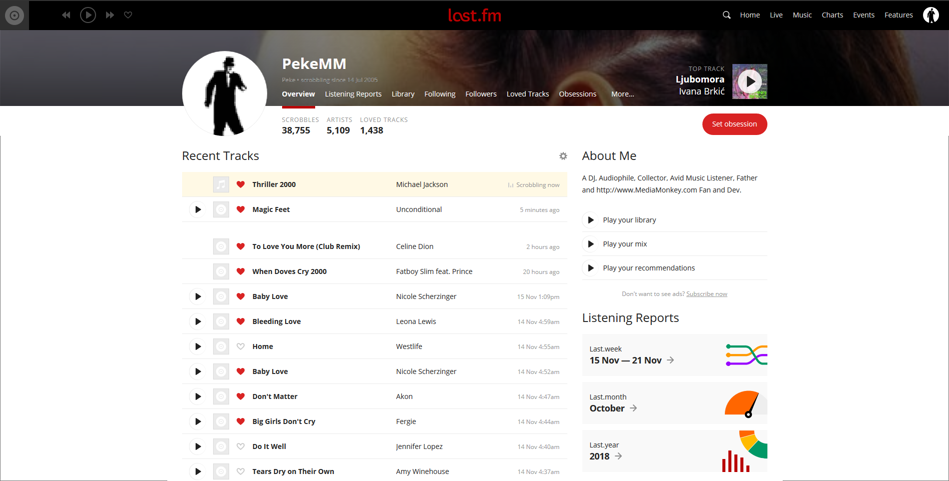Expand the More... profile menu
The image size is (949, 481).
[622, 94]
